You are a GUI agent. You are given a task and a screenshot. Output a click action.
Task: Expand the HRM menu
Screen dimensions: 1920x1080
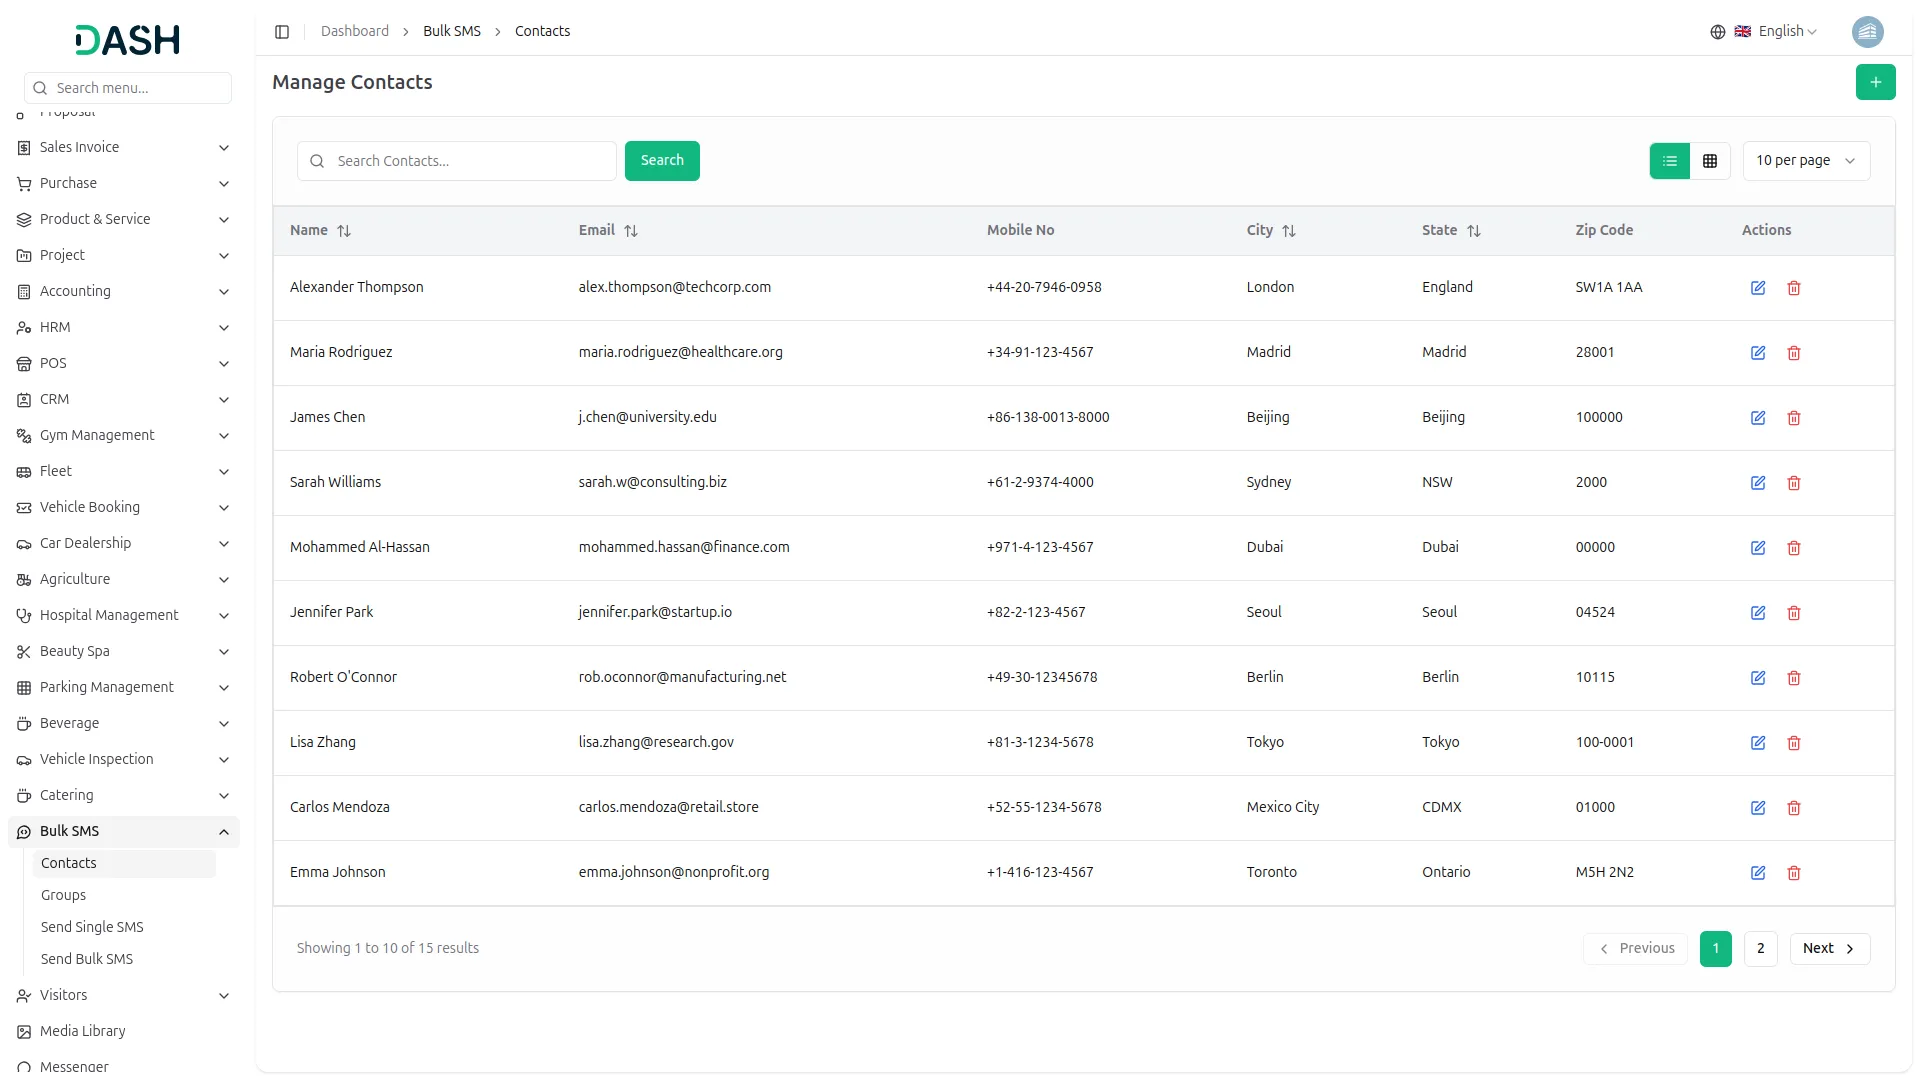[x=124, y=328]
